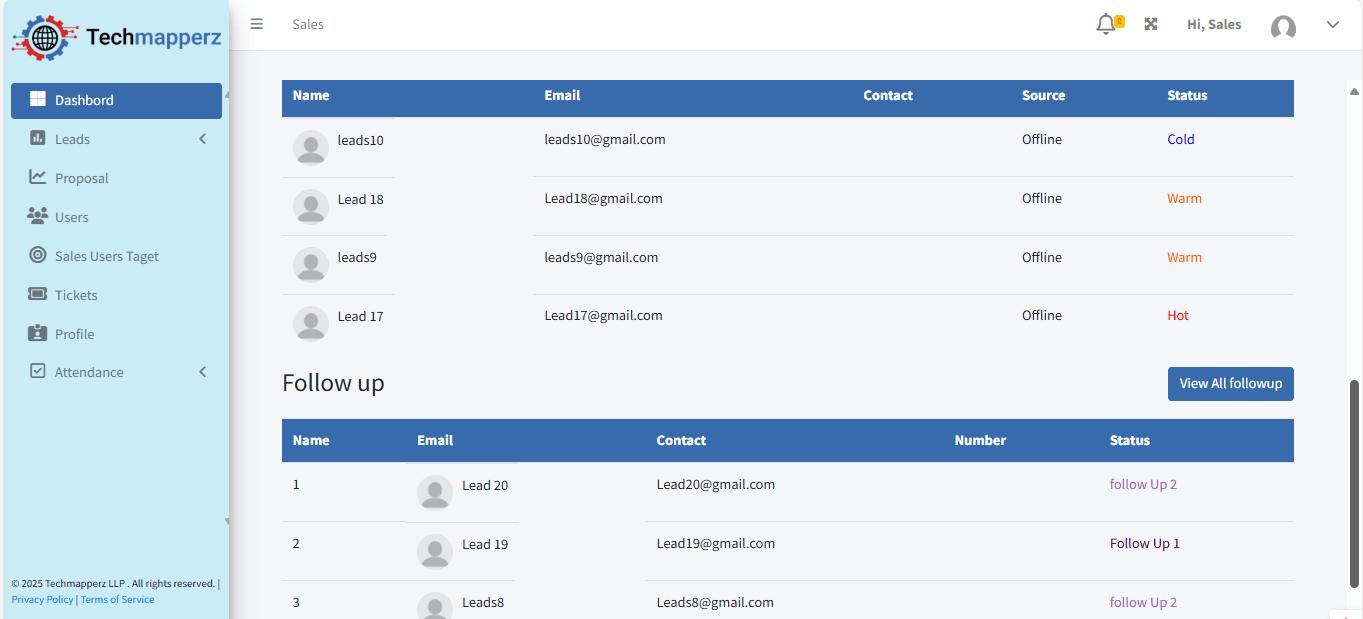Click the Warm status for Lead 18

(x=1184, y=198)
